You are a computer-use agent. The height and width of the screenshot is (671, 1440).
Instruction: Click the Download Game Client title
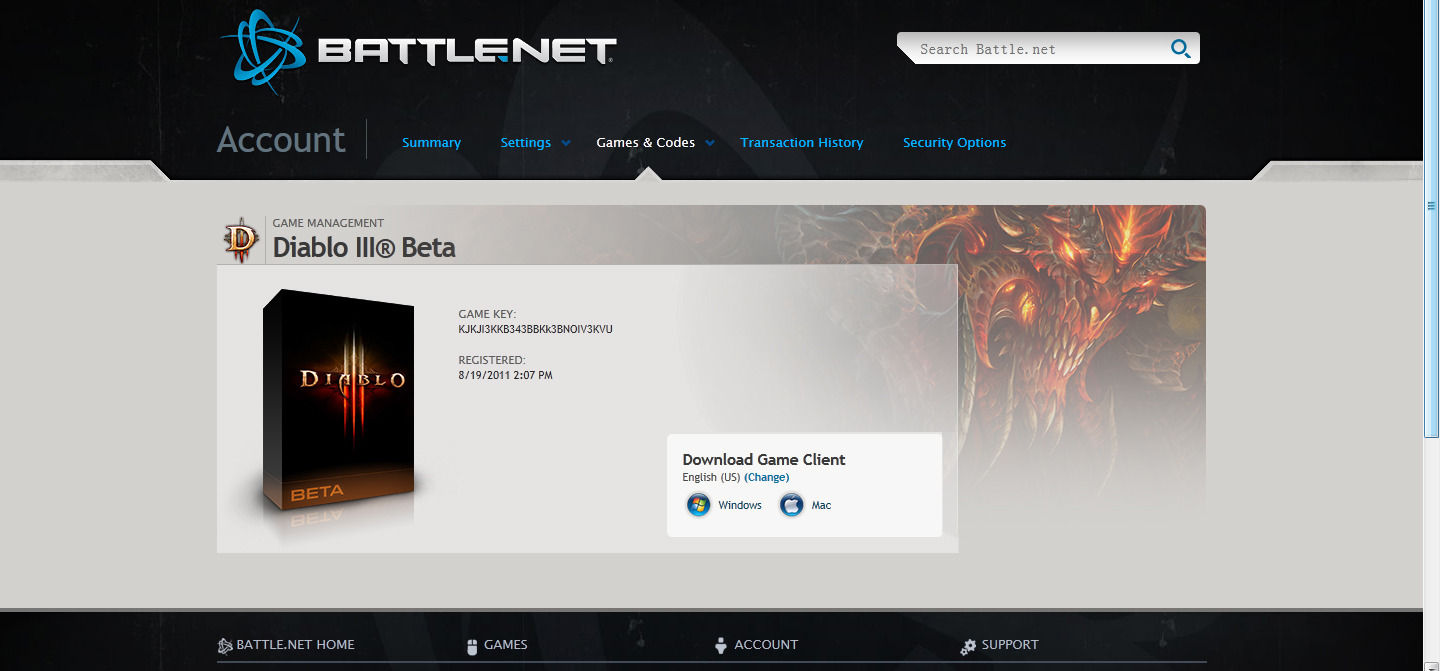(764, 460)
